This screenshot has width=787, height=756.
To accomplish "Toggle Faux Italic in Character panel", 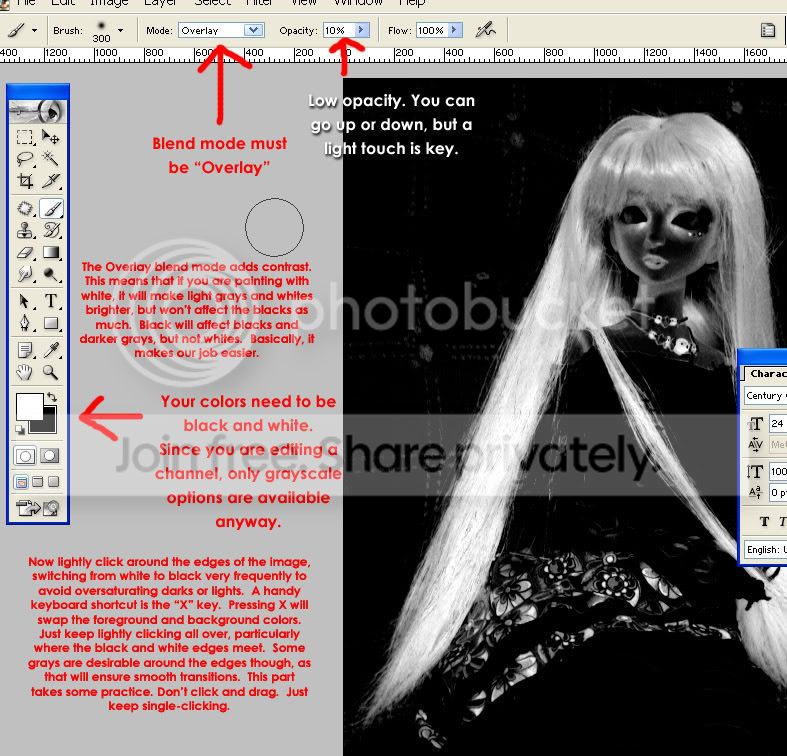I will pyautogui.click(x=781, y=522).
